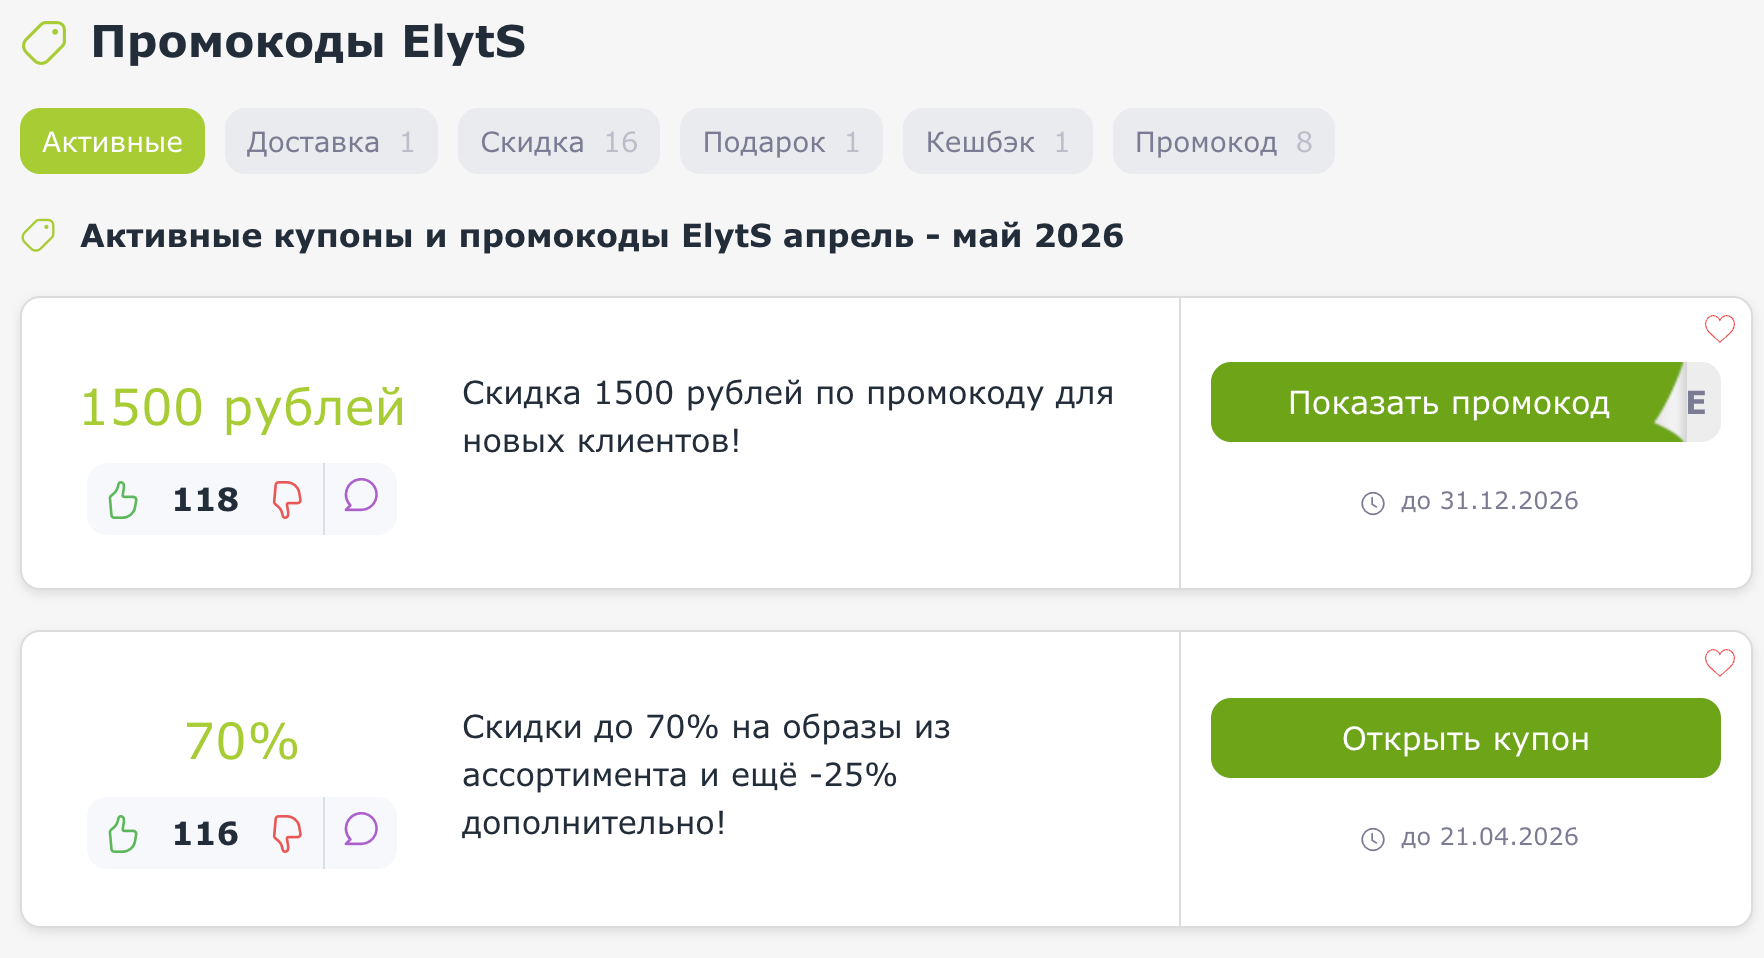Click the tag icon beside Активные купоны heading

[38, 236]
